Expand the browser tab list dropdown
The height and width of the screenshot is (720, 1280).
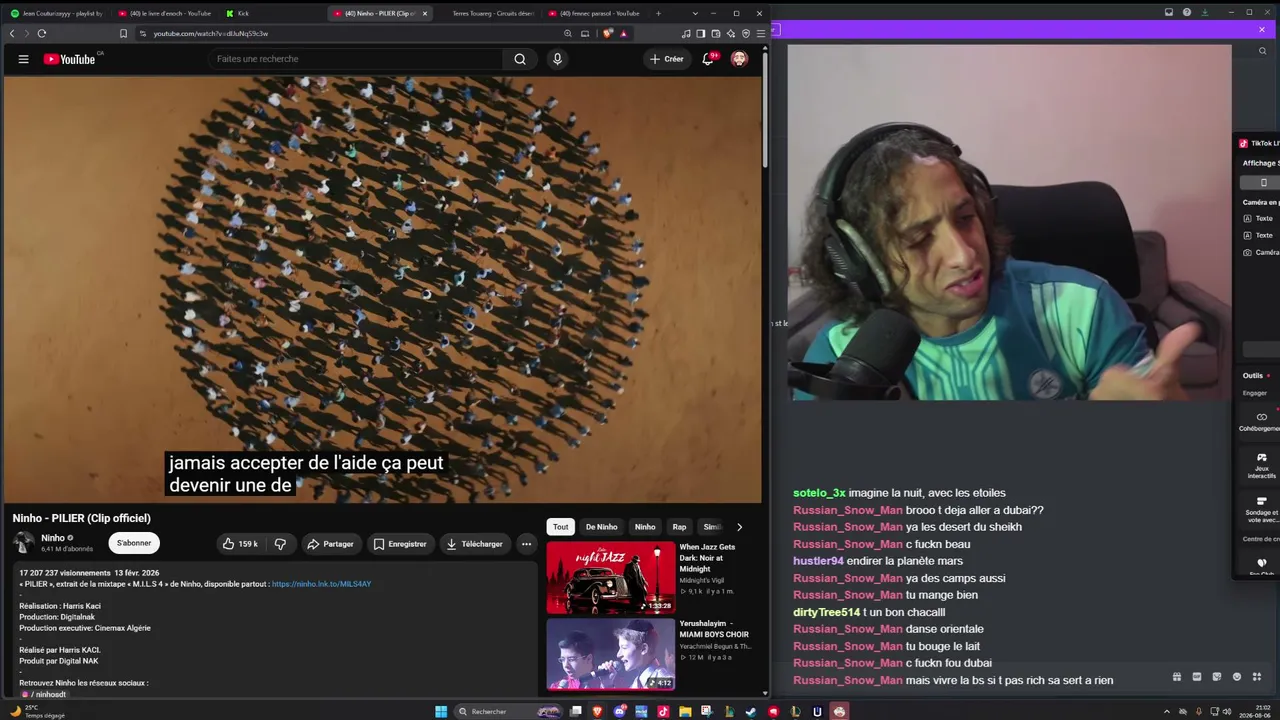coord(694,13)
